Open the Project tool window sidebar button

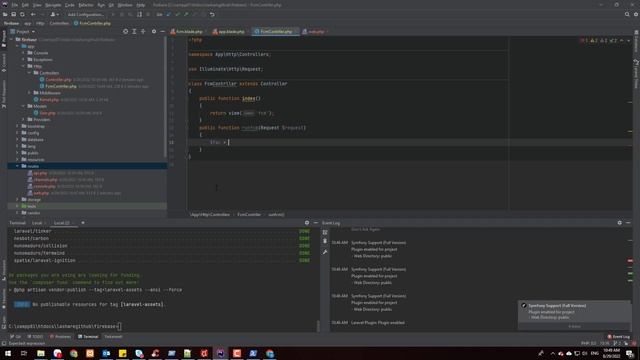(4, 39)
